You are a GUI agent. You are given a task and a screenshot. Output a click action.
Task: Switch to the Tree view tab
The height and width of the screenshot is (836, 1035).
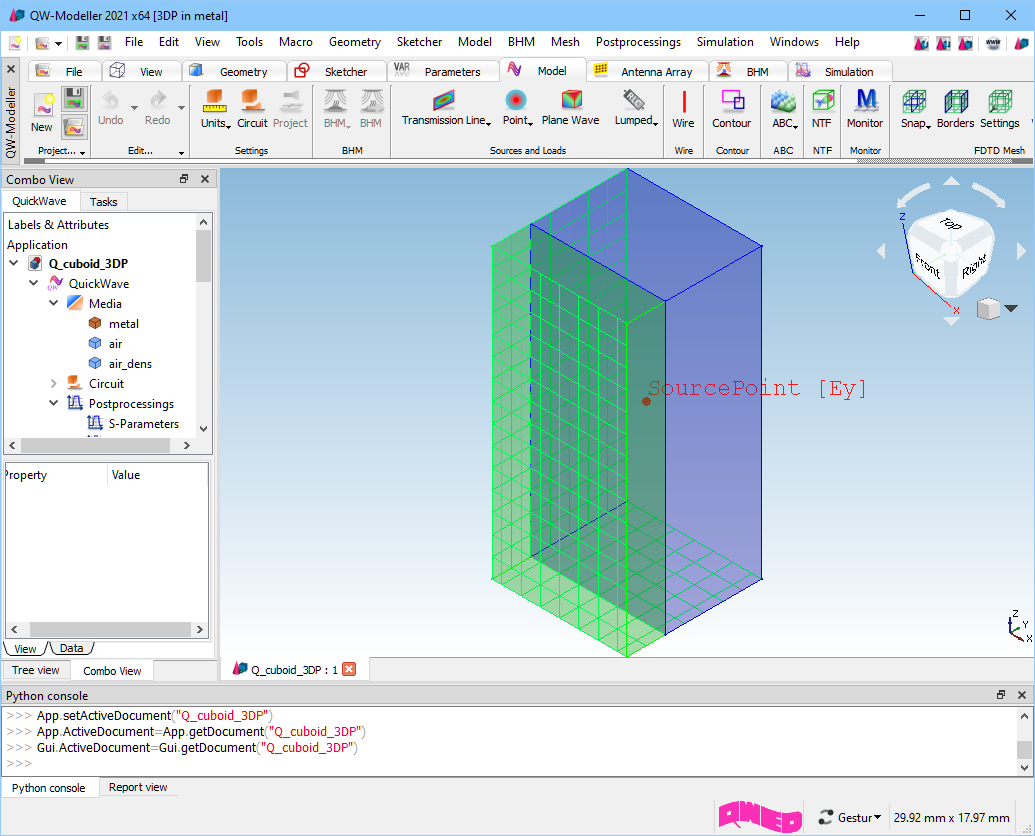pos(36,670)
